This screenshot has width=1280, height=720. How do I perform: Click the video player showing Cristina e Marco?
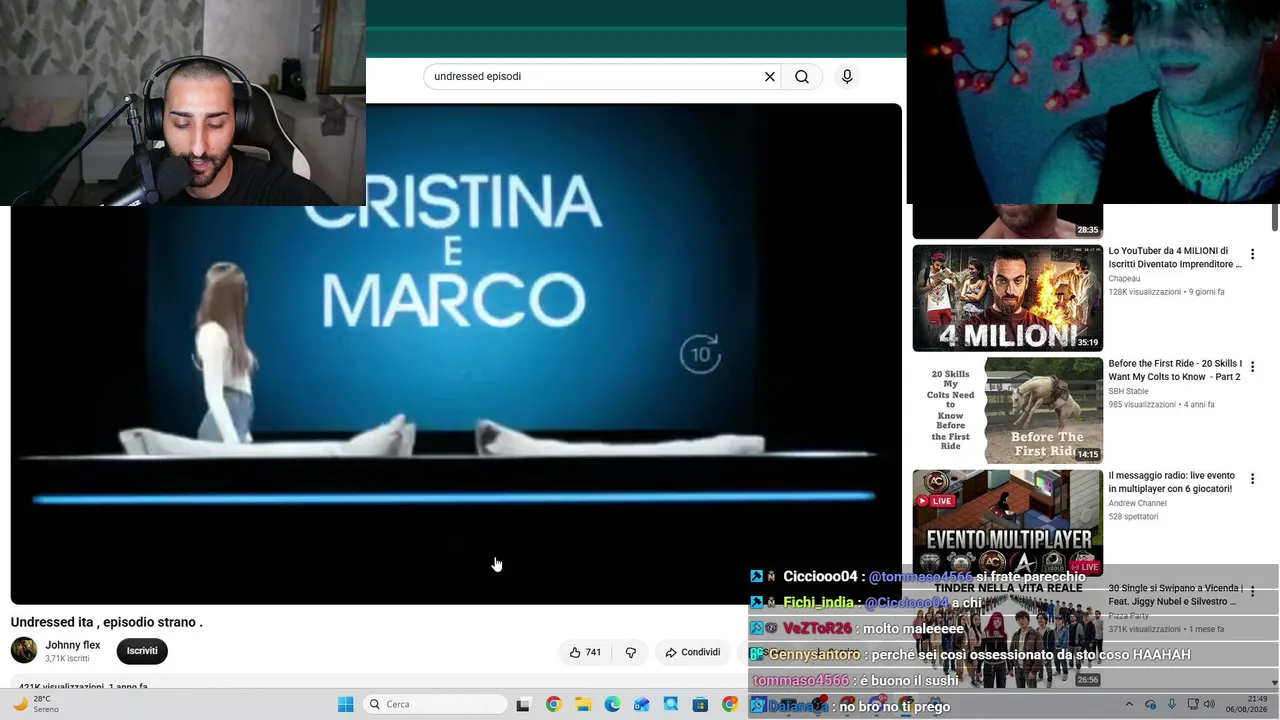[456, 354]
